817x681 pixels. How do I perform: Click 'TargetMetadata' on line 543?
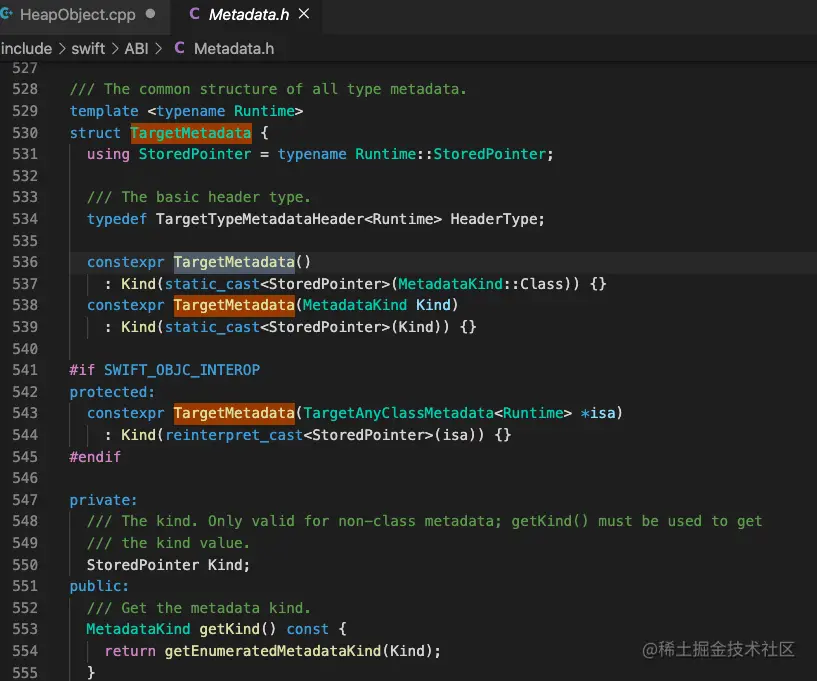coord(234,413)
